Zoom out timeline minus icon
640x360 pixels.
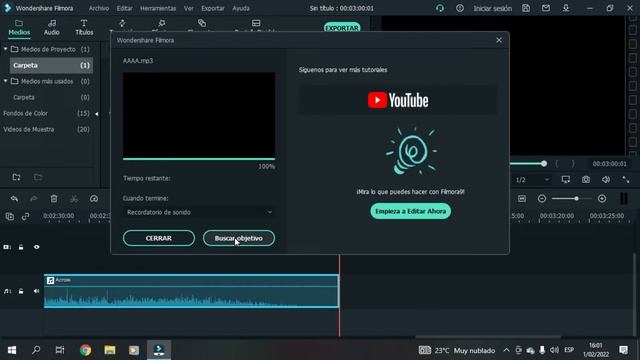[x=542, y=199]
